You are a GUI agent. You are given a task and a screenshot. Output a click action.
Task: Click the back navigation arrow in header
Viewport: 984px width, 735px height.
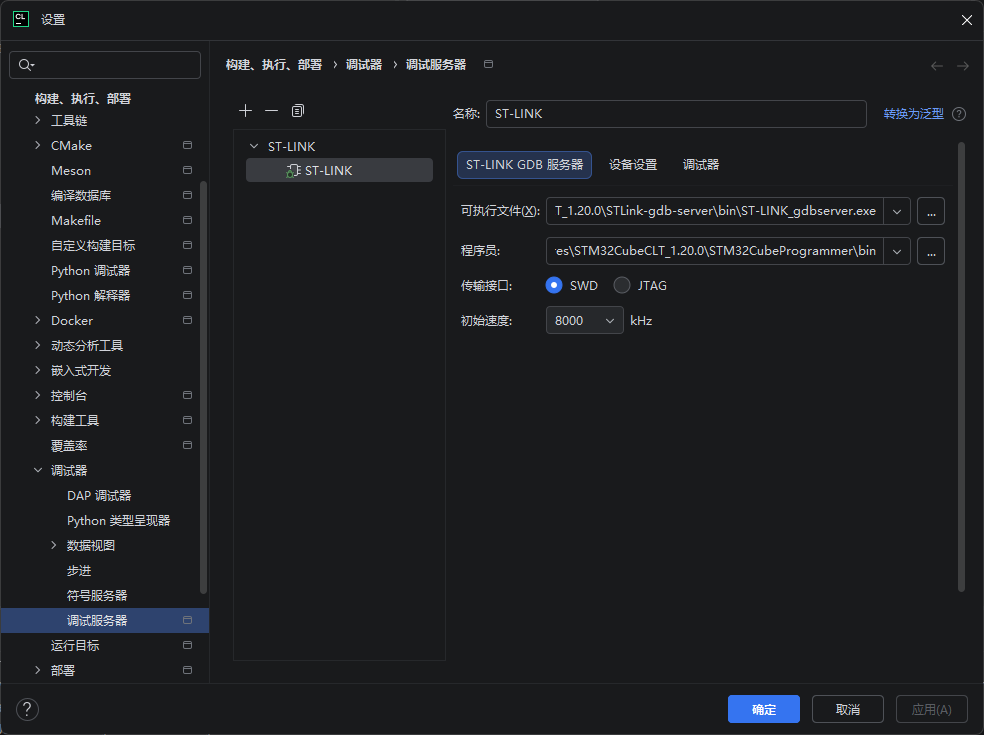click(937, 66)
